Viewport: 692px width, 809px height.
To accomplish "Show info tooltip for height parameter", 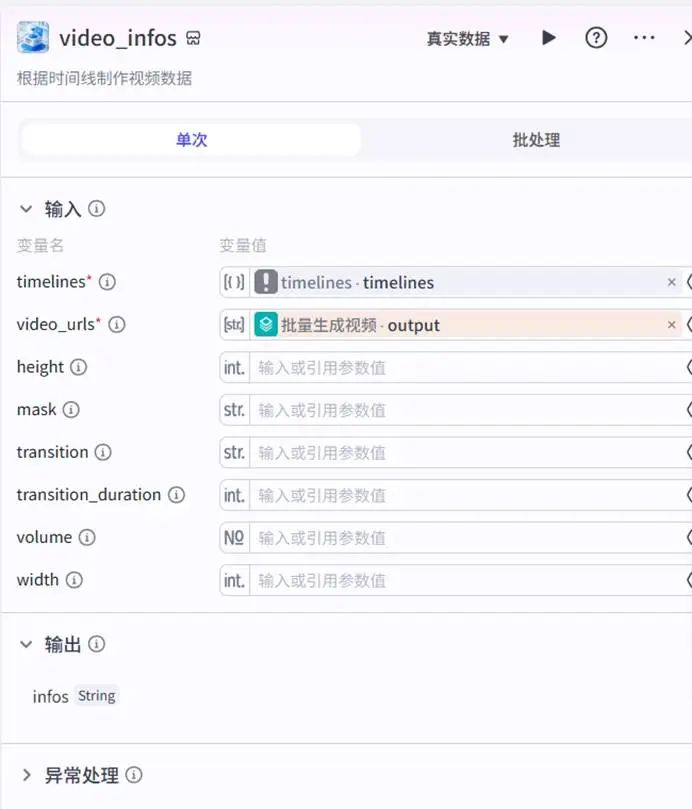I will [x=79, y=367].
